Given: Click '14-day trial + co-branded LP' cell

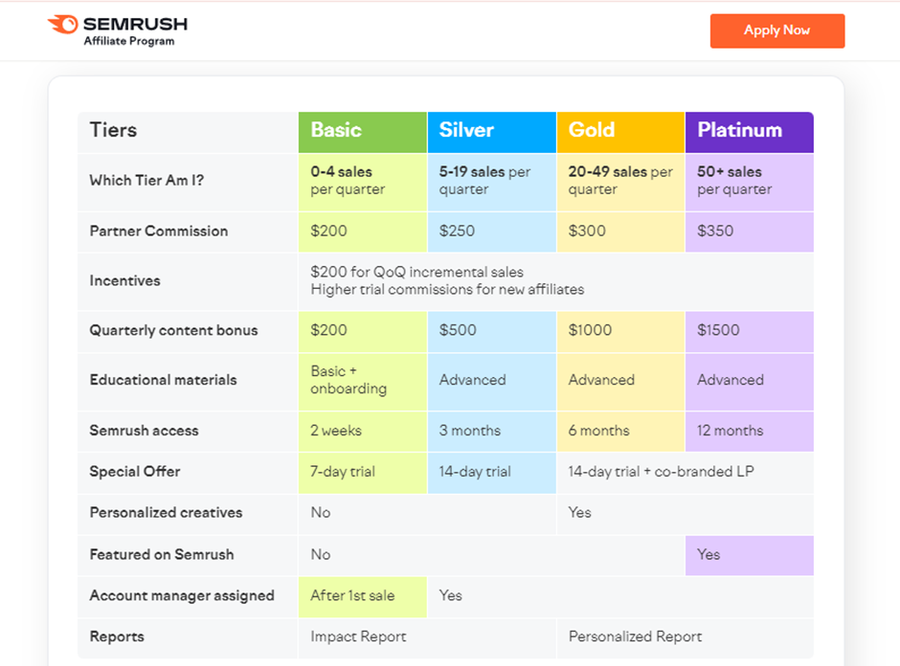Looking at the screenshot, I should [x=685, y=473].
